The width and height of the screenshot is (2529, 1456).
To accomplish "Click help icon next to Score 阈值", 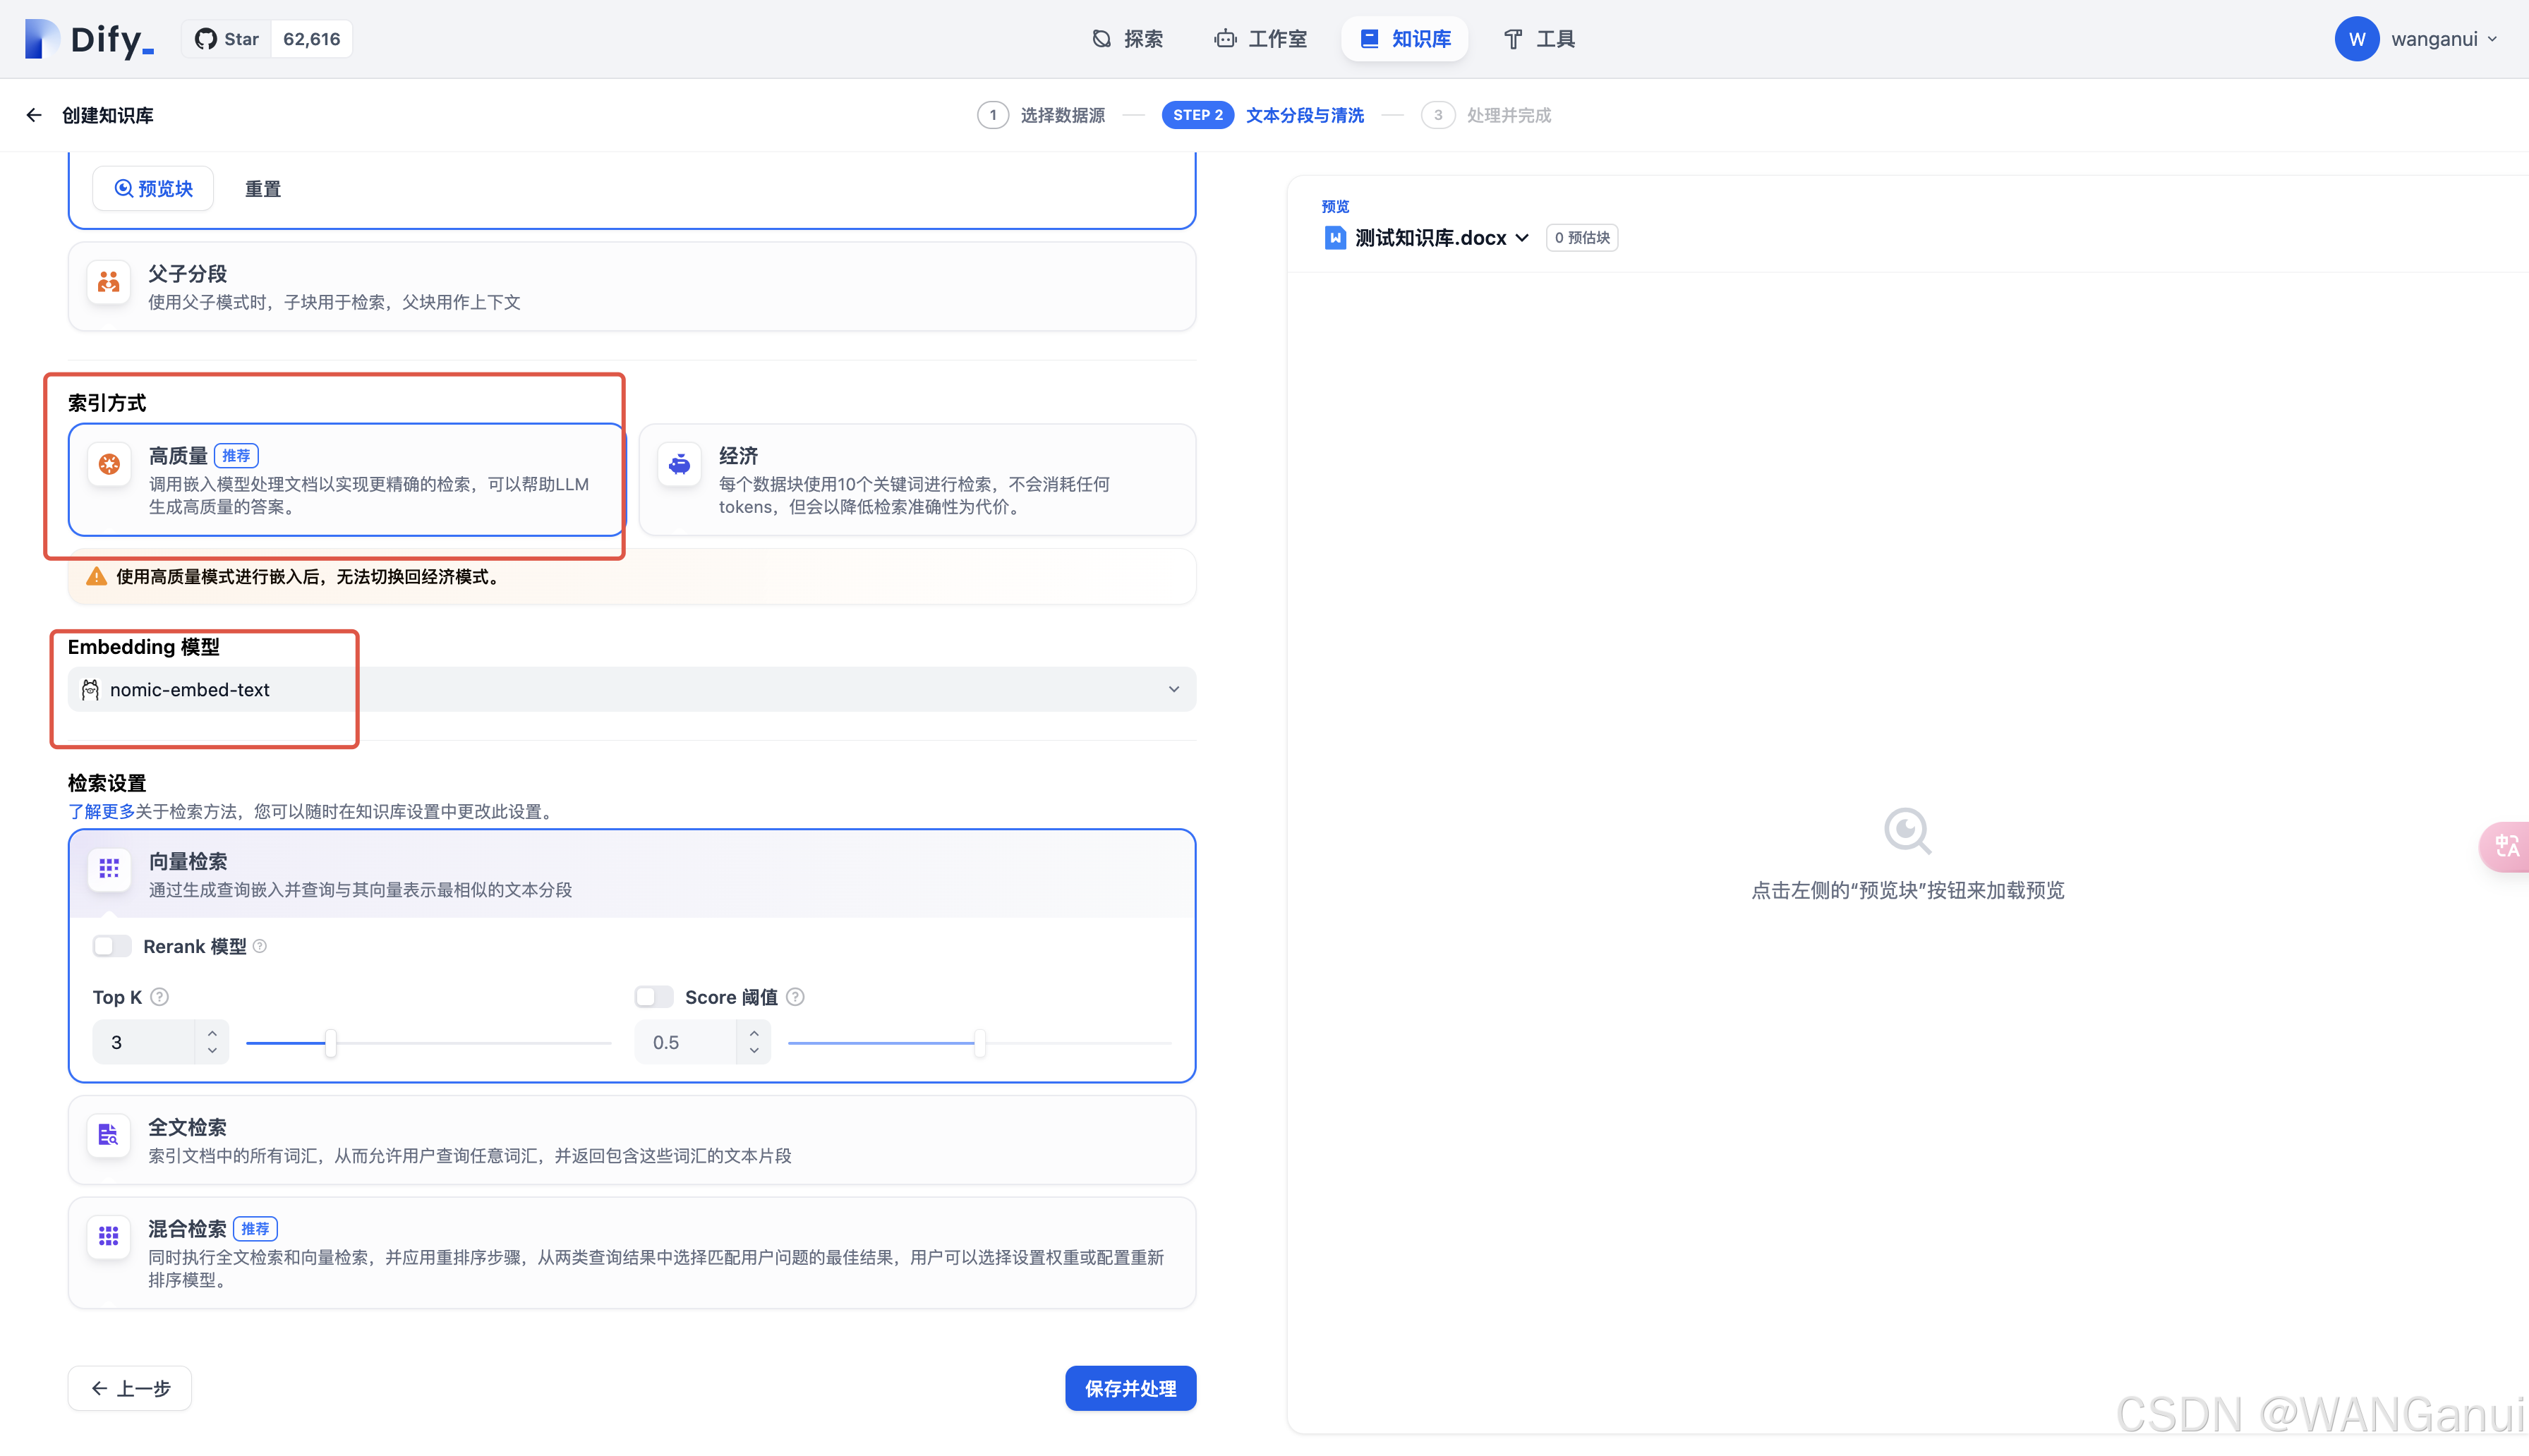I will pyautogui.click(x=795, y=997).
